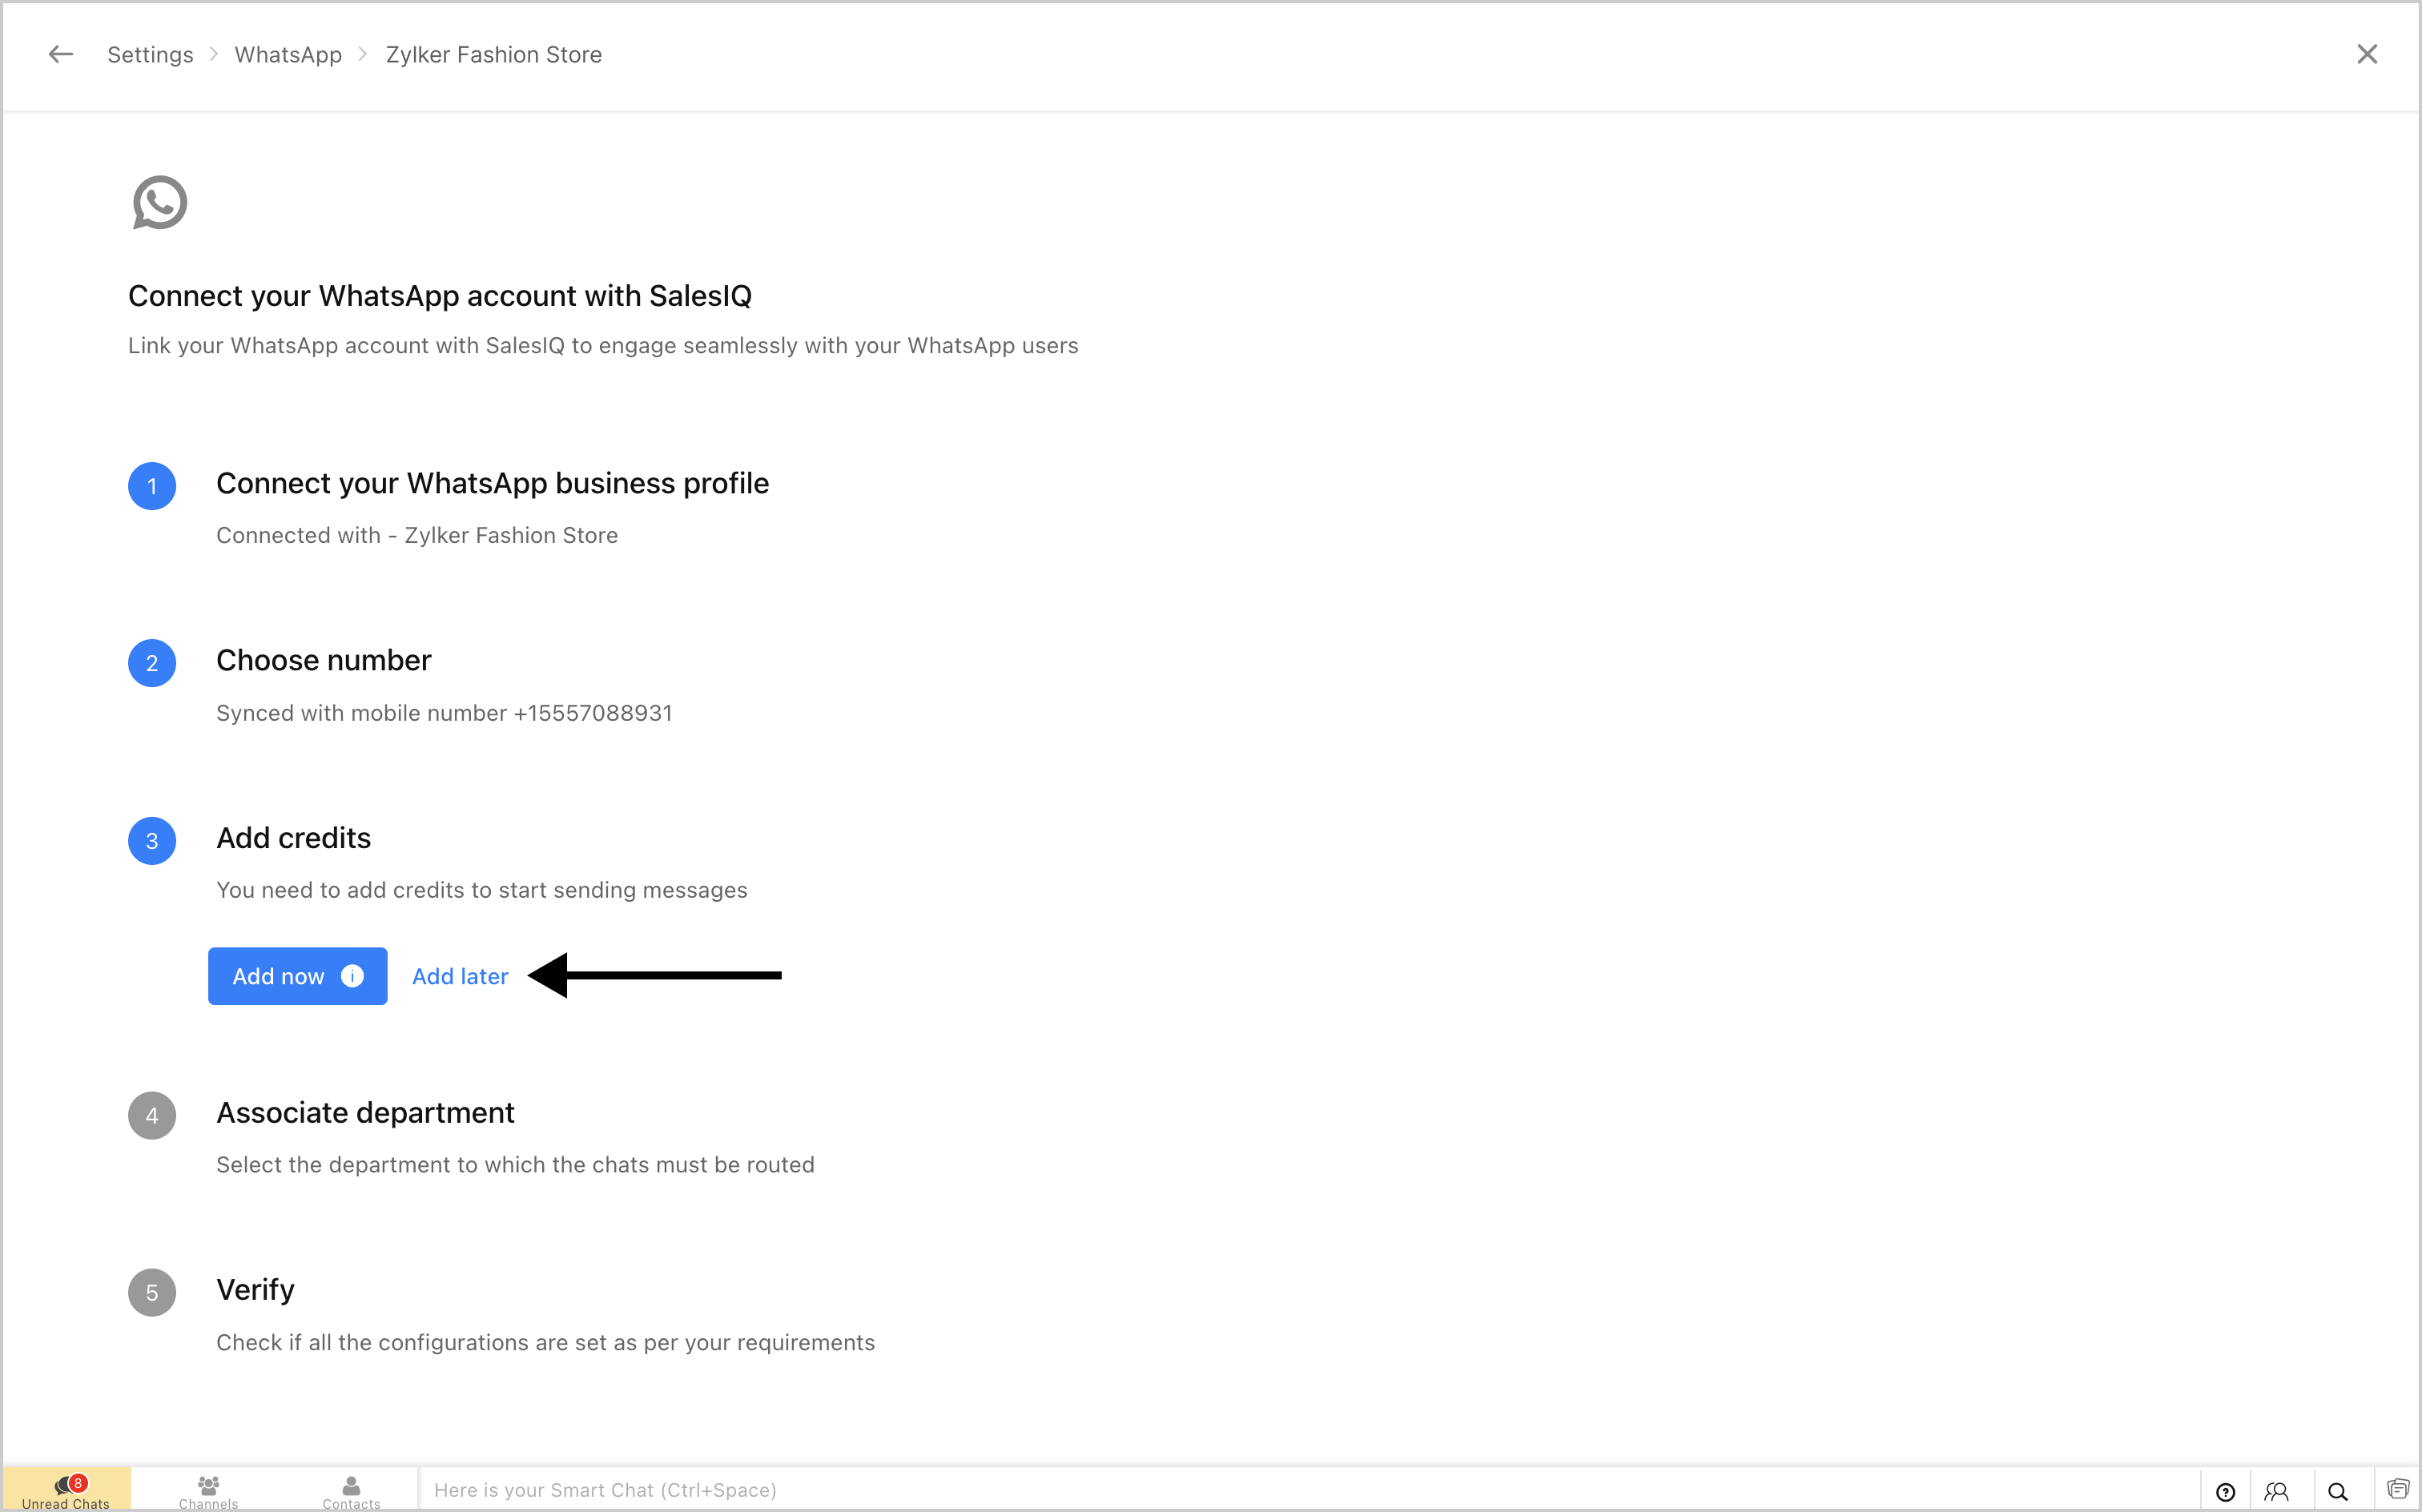Click the search magnifier icon
The image size is (2422, 1512).
pyautogui.click(x=2338, y=1492)
